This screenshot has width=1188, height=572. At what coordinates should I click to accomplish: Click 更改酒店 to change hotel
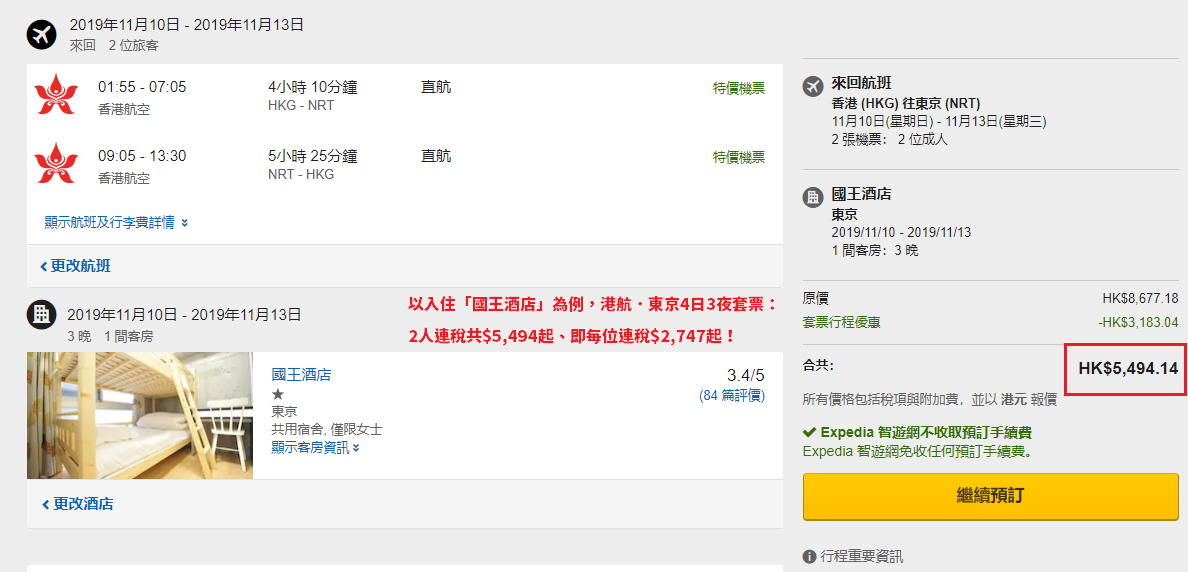(77, 504)
